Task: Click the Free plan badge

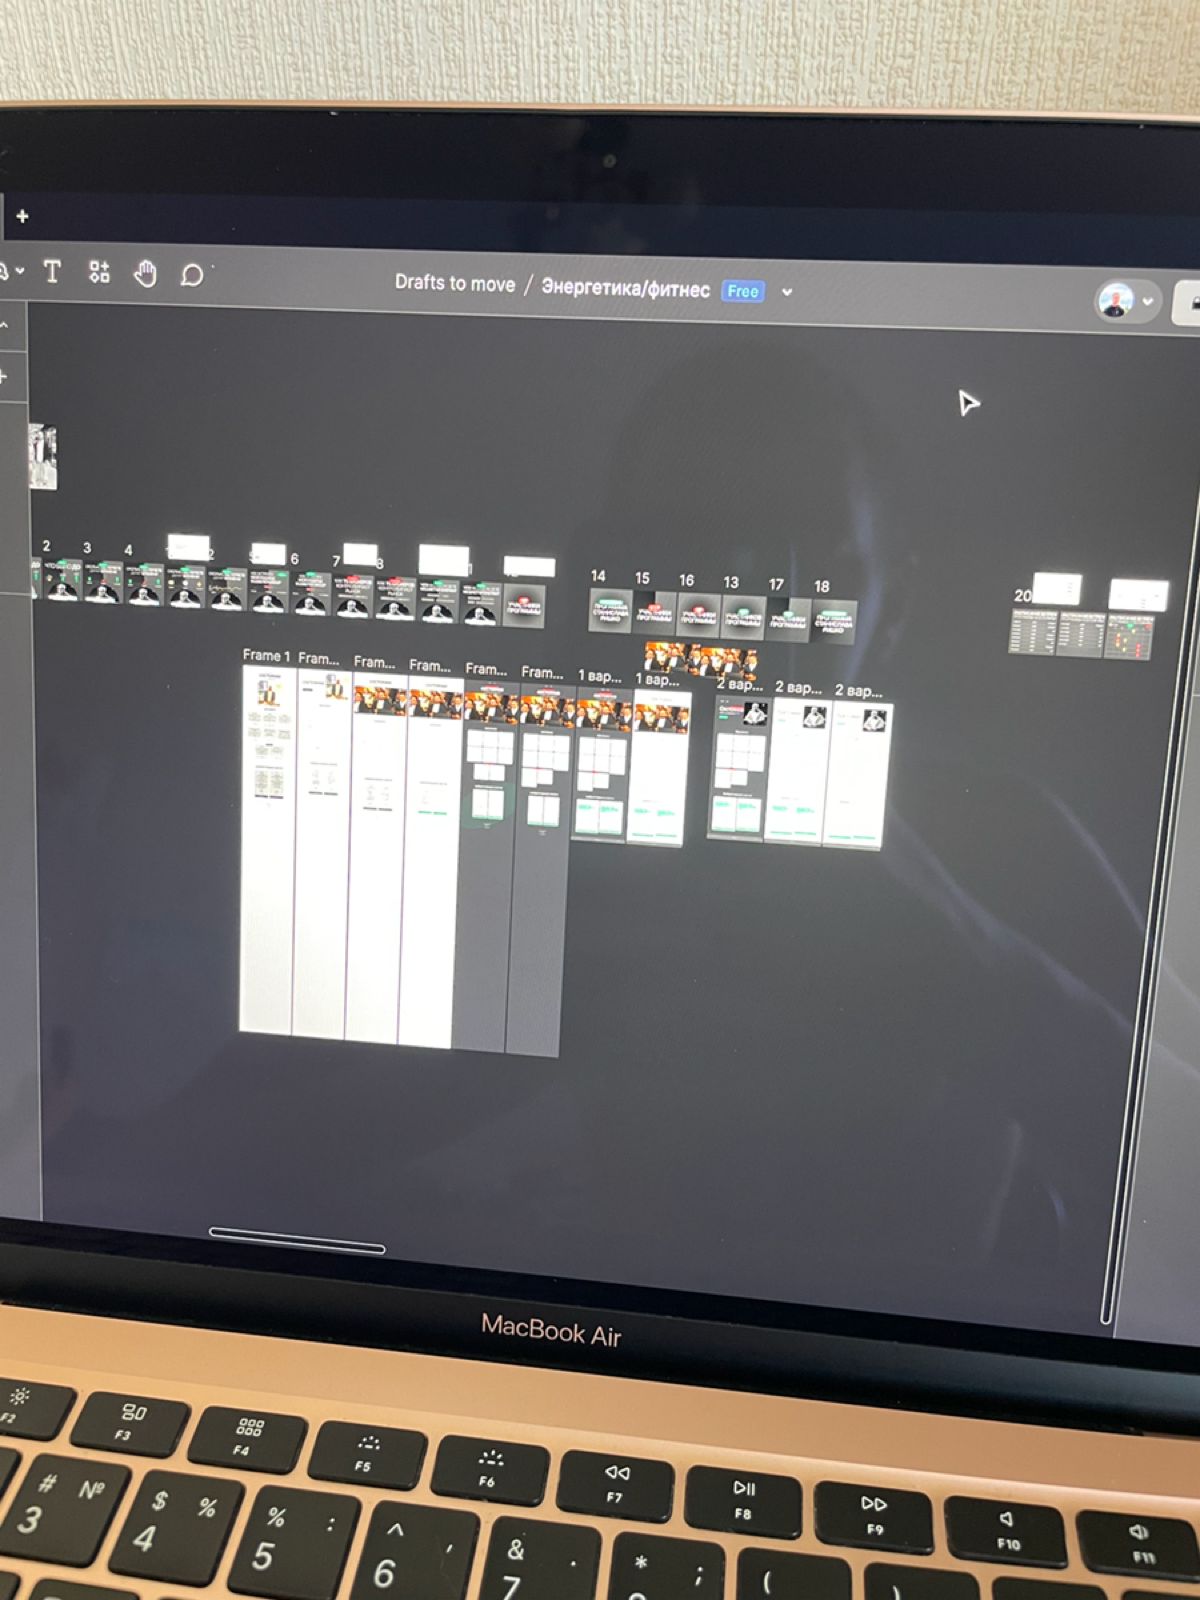Action: (x=743, y=291)
